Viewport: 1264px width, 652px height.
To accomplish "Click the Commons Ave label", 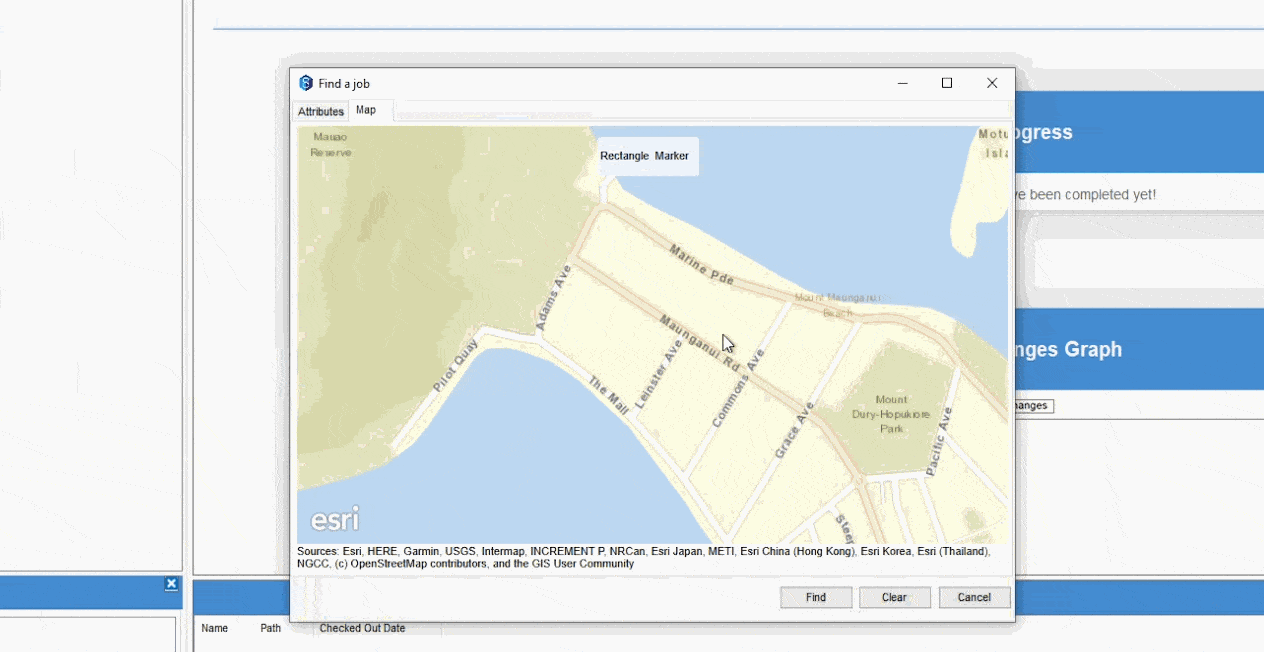I will (x=738, y=388).
